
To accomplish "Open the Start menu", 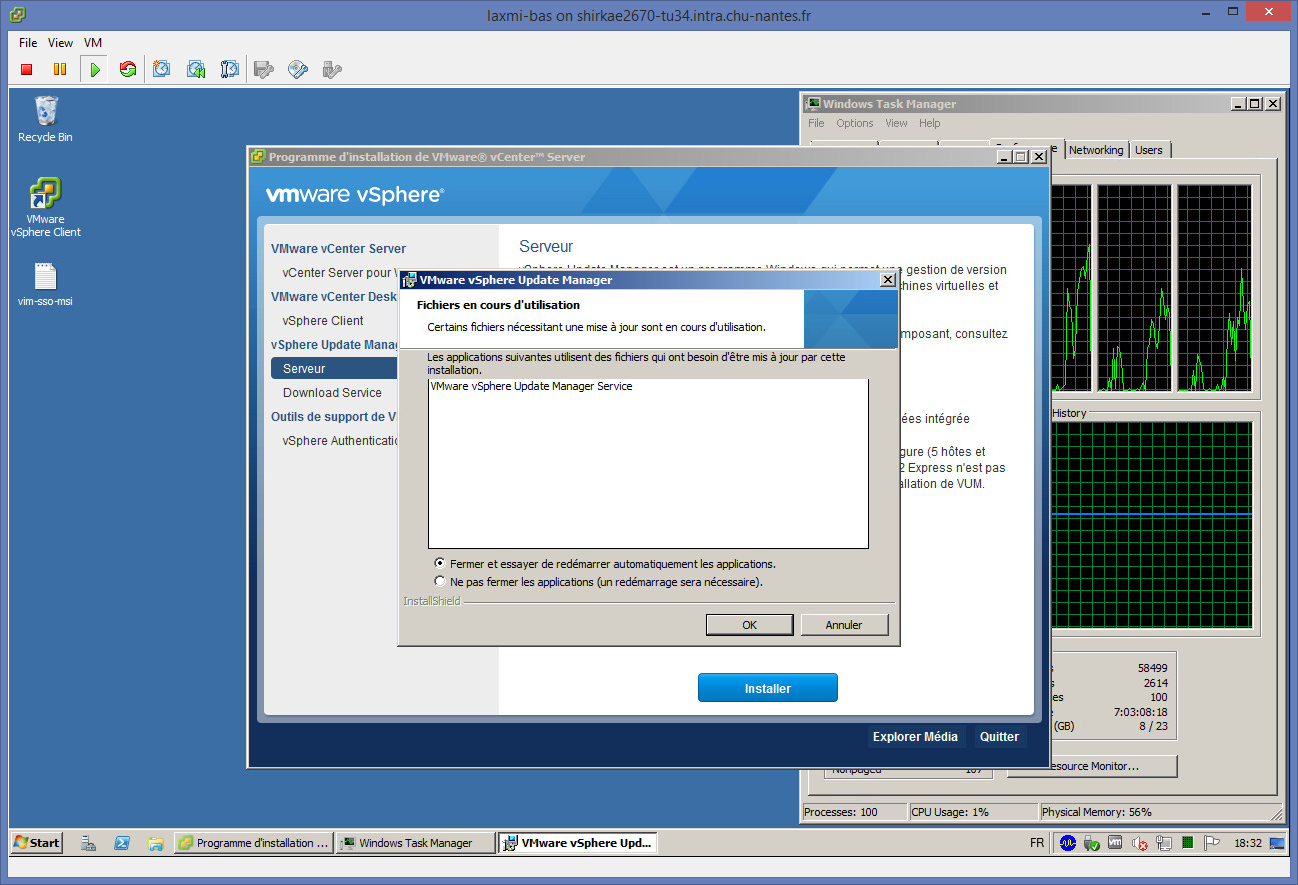I will coord(36,843).
